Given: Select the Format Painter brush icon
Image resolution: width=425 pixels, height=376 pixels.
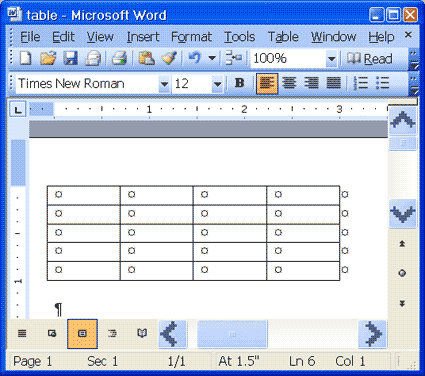Looking at the screenshot, I should coord(169,58).
